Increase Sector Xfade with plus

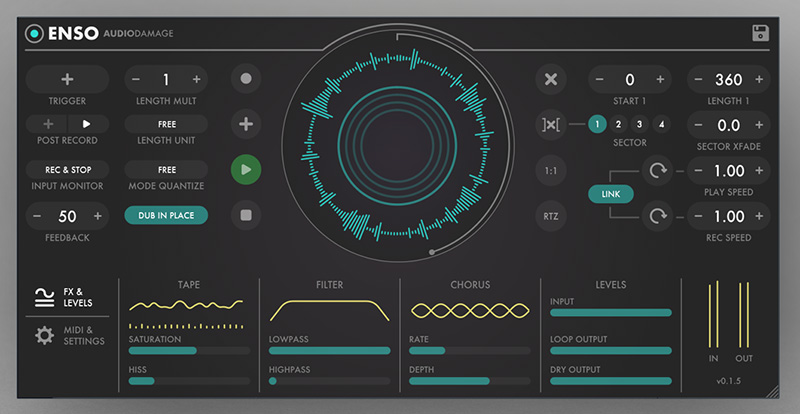tap(759, 125)
